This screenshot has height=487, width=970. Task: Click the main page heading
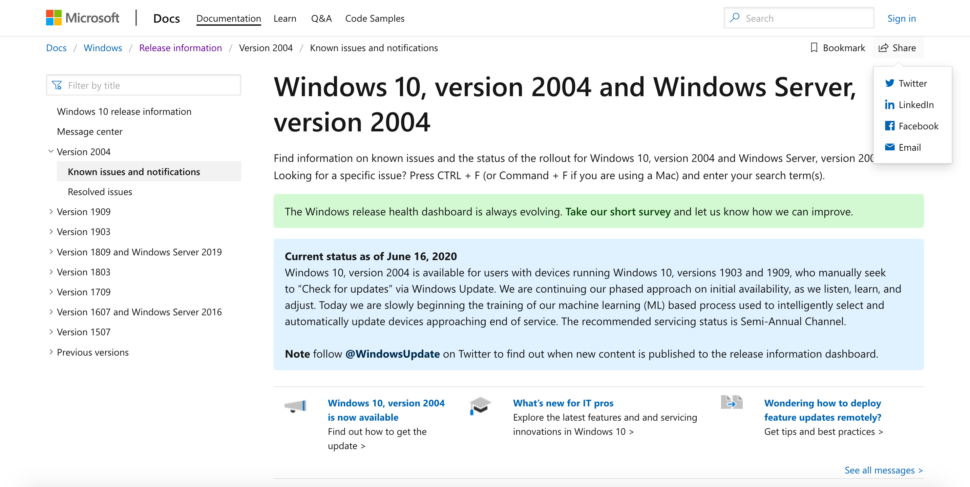565,105
